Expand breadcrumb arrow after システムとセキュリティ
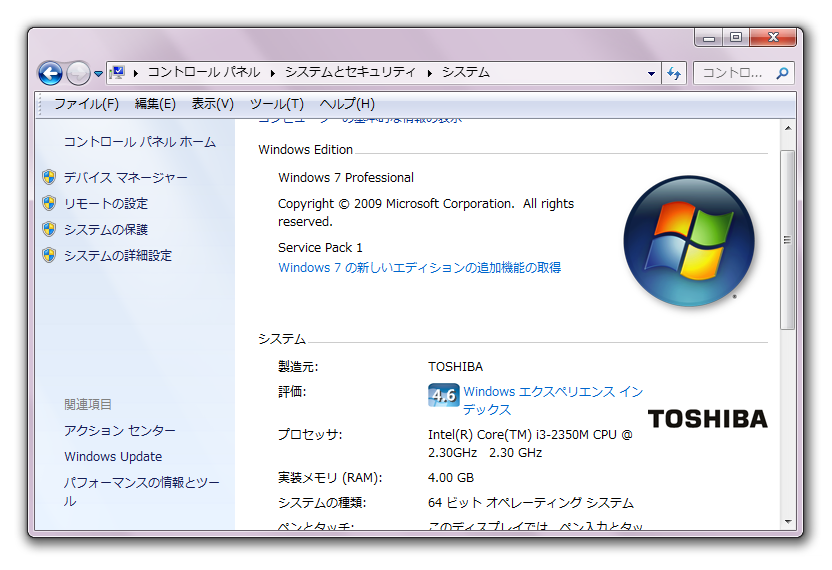The width and height of the screenshot is (832, 570). click(430, 73)
